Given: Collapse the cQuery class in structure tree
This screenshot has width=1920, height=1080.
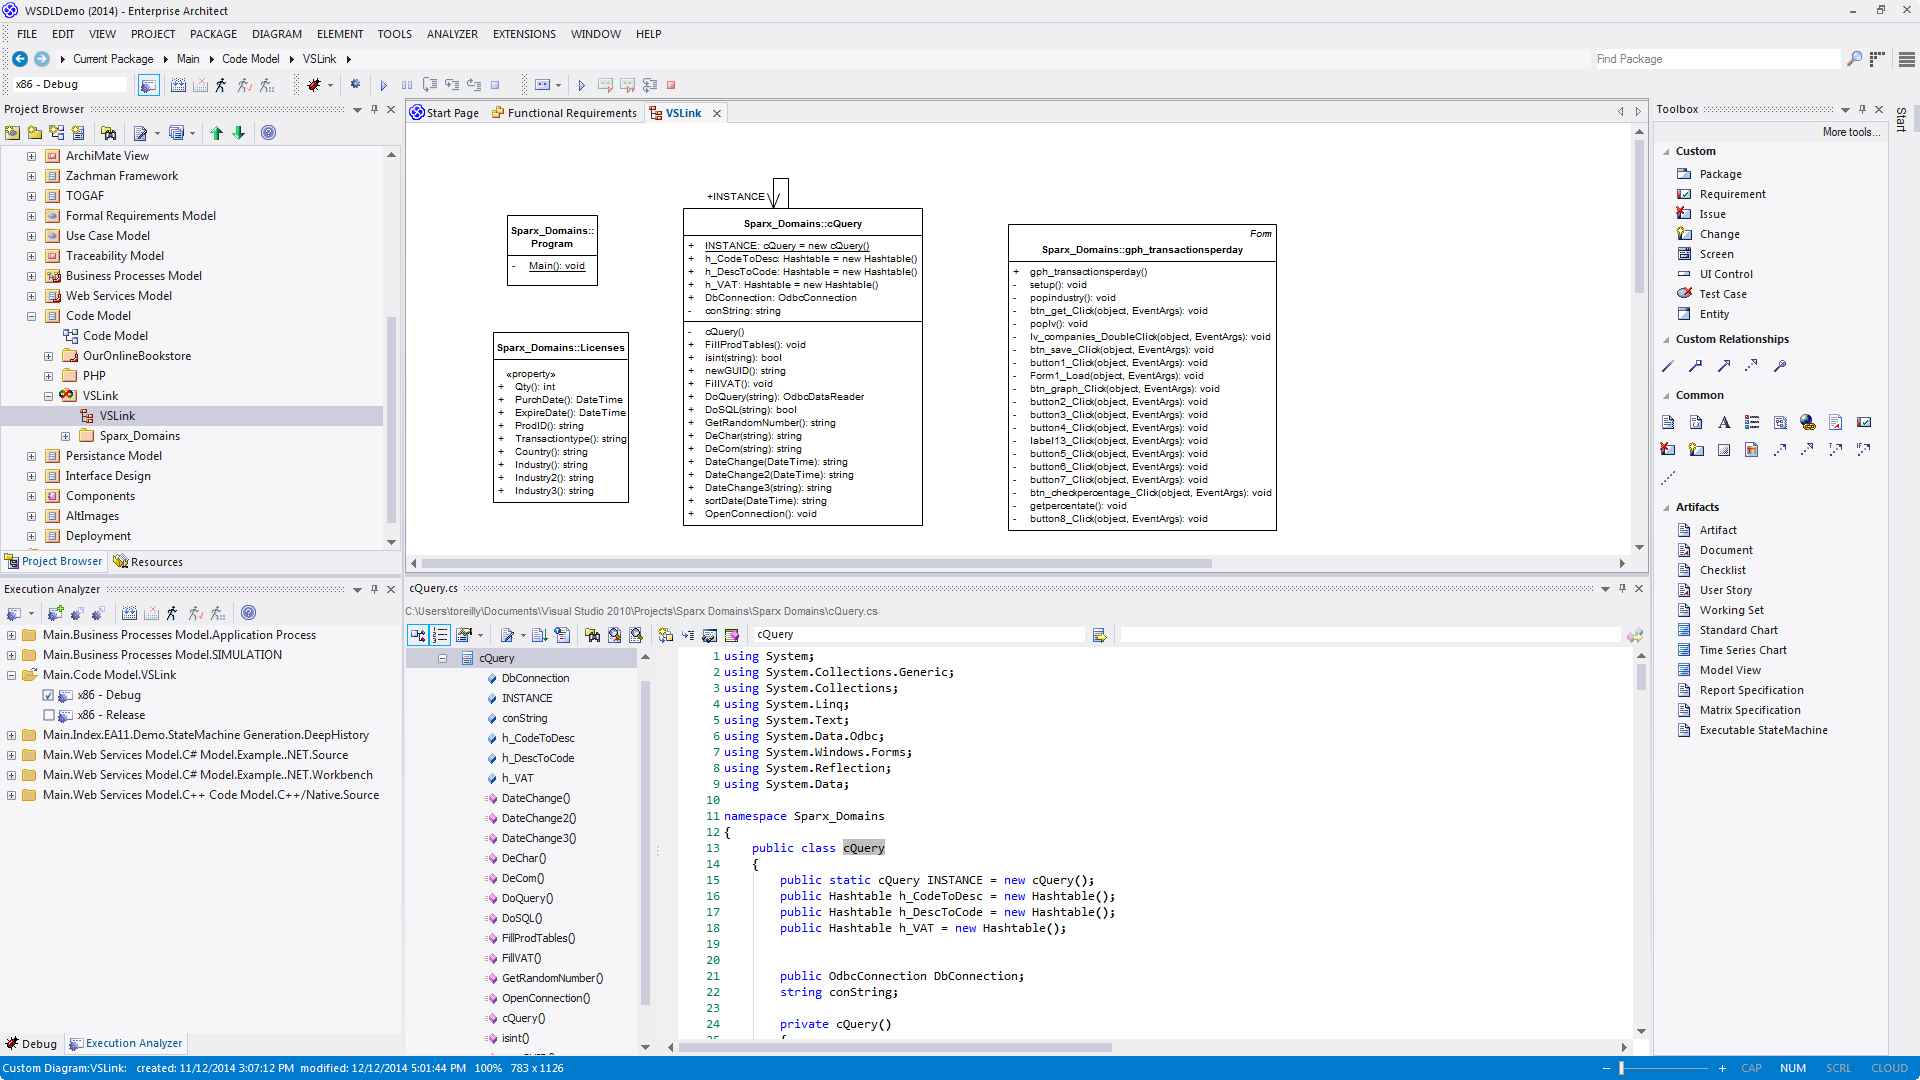Looking at the screenshot, I should (x=442, y=658).
